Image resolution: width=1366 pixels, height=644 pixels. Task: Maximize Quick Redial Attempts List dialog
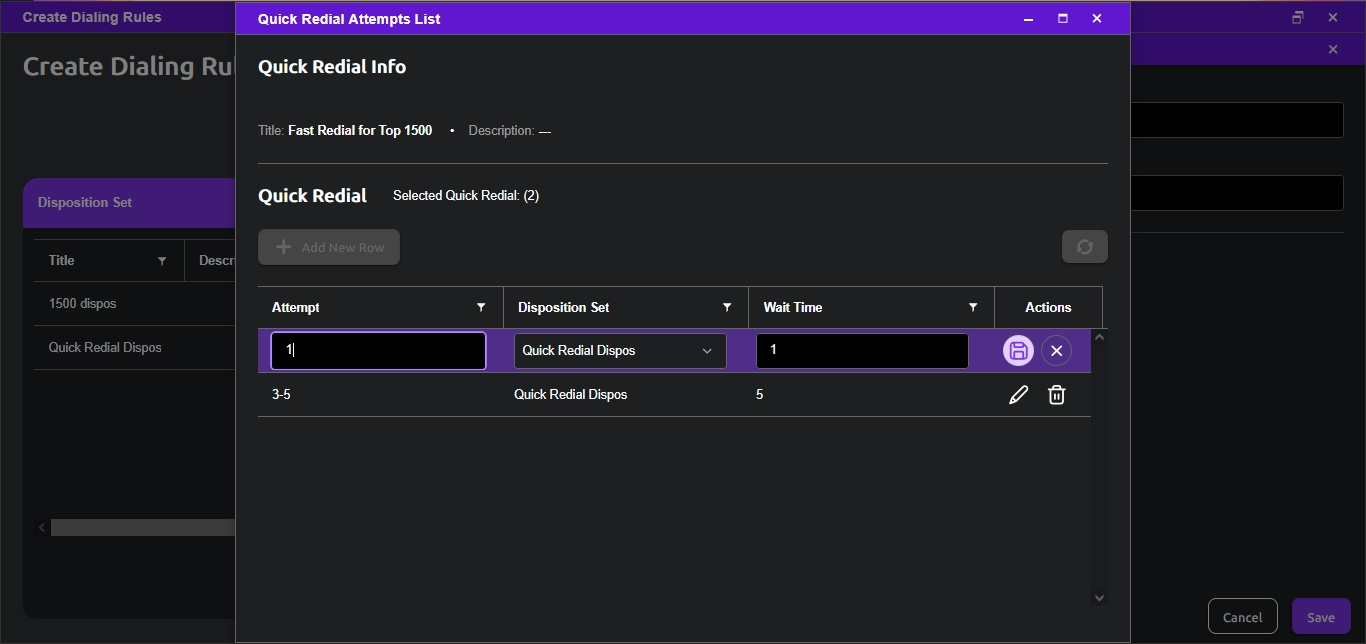pyautogui.click(x=1063, y=18)
